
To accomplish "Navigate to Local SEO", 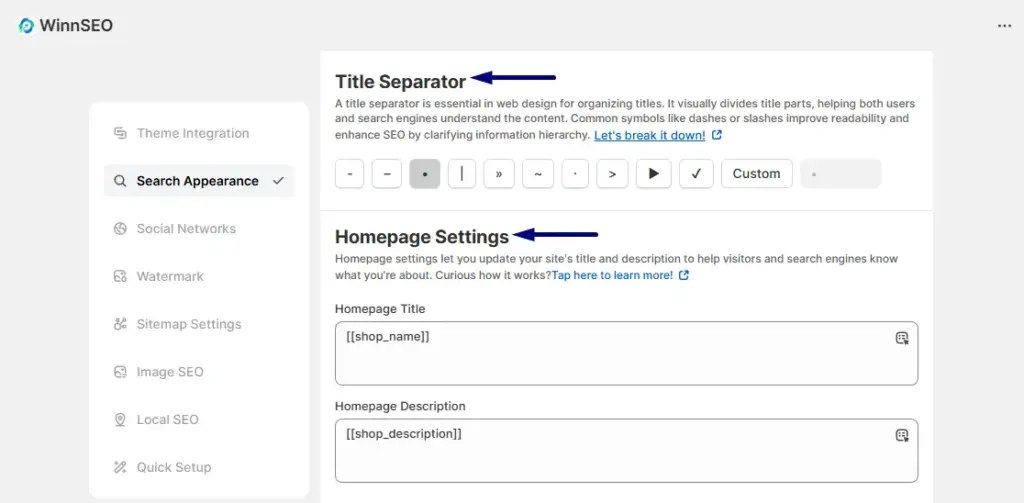I will coord(199,419).
